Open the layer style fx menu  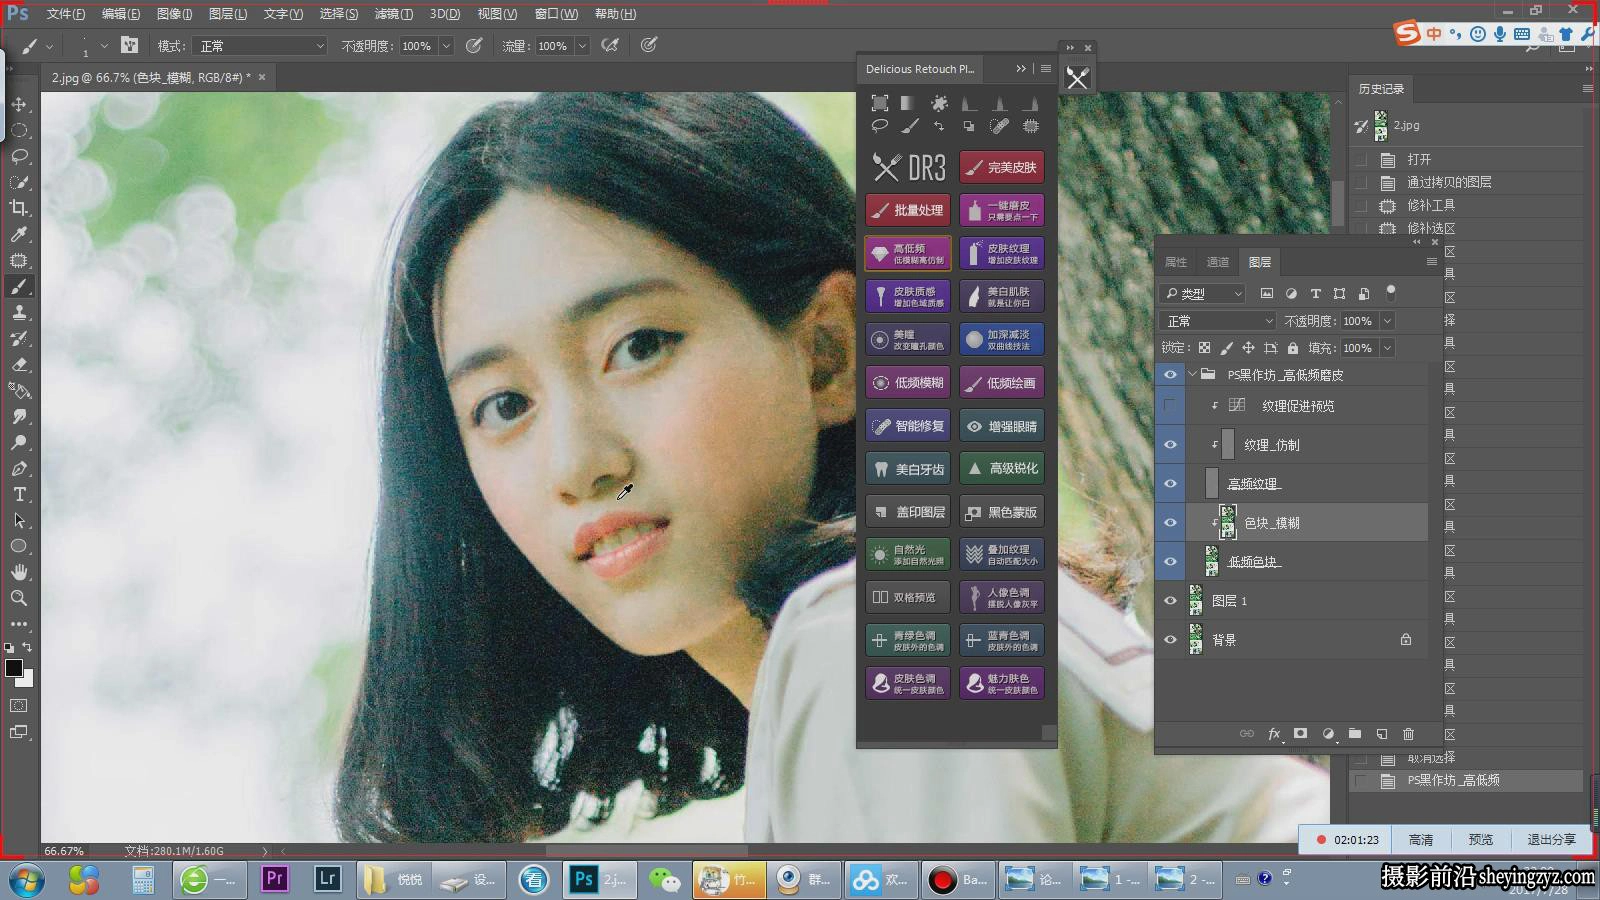tap(1274, 733)
